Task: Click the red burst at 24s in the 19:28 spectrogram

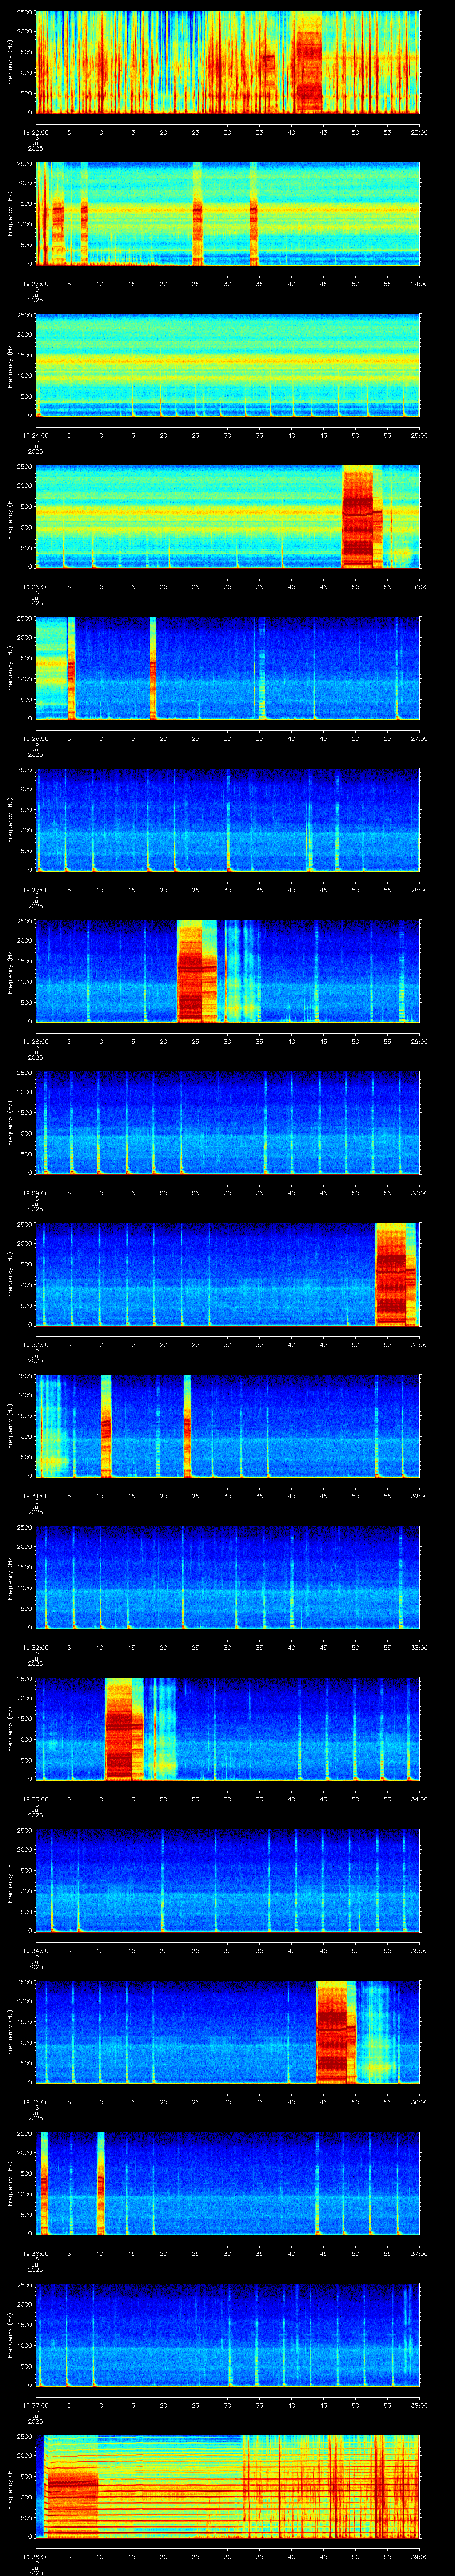Action: [190, 972]
